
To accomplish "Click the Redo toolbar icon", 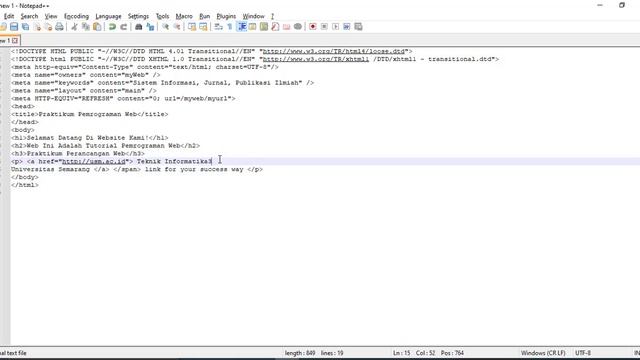I will tap(123, 27).
